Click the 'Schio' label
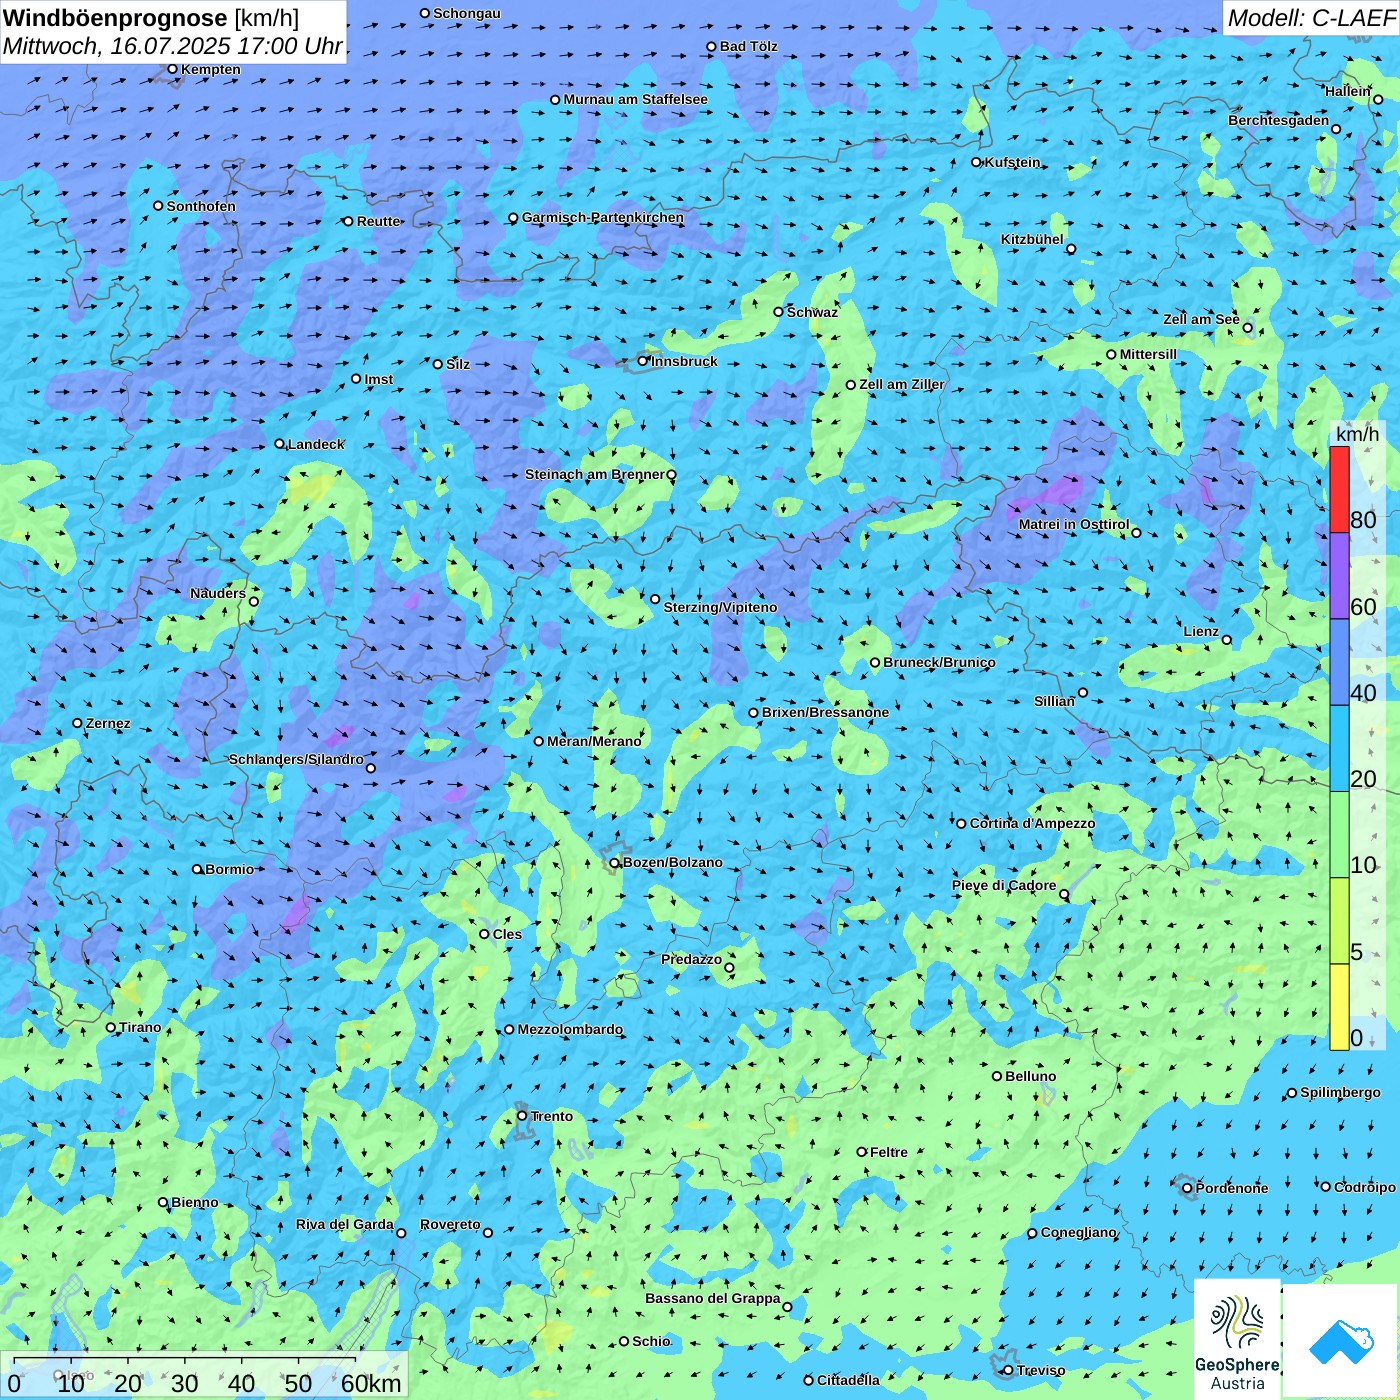This screenshot has height=1400, width=1400. coord(651,1341)
